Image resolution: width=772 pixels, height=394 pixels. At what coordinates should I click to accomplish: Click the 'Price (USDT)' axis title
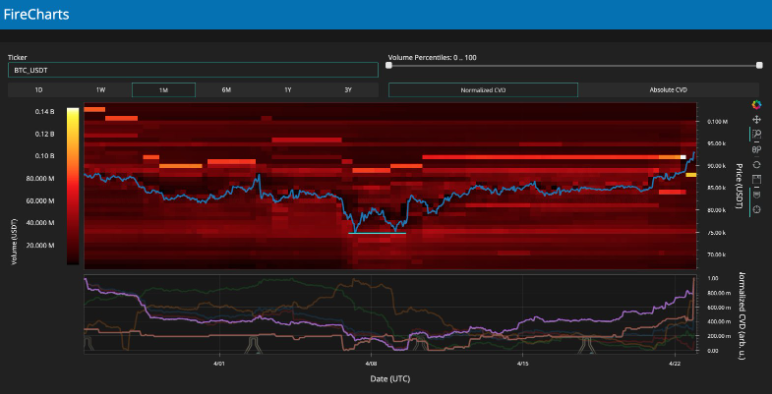(x=739, y=186)
